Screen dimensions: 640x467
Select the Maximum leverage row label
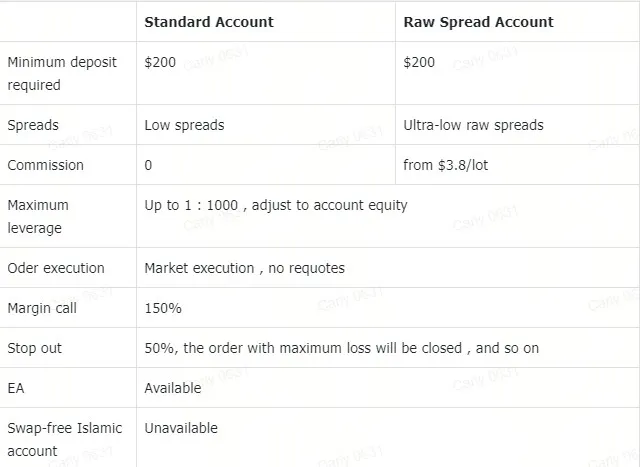tap(38, 216)
